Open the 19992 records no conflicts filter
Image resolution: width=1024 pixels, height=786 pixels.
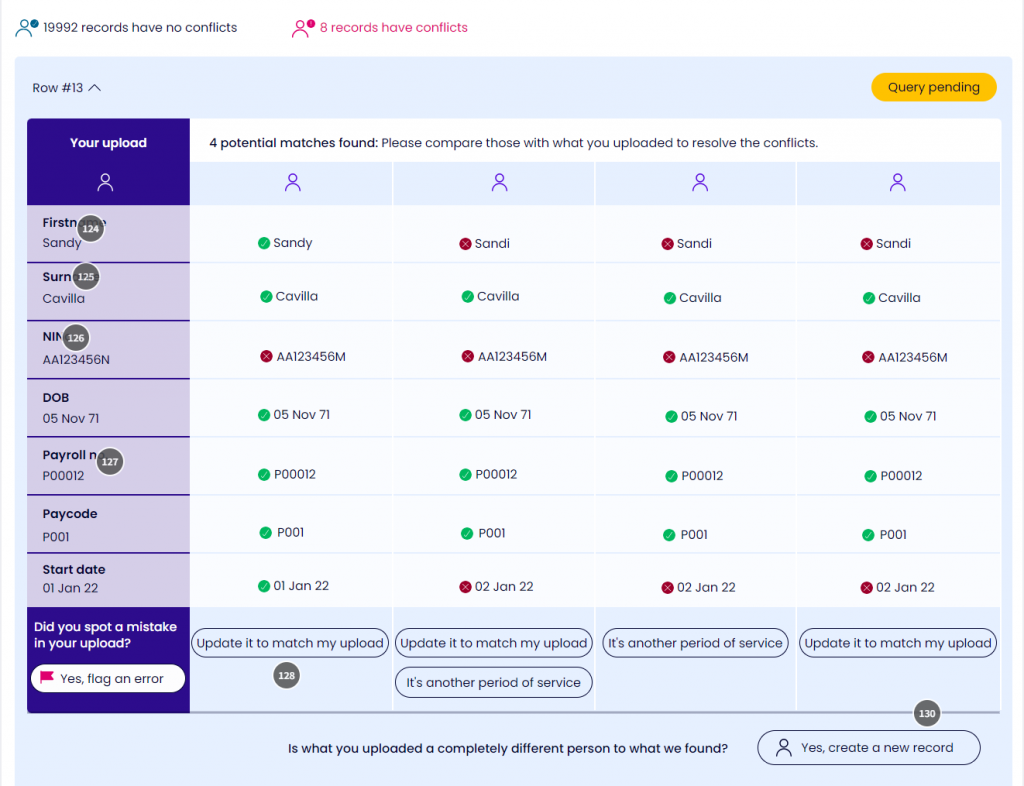[x=140, y=27]
